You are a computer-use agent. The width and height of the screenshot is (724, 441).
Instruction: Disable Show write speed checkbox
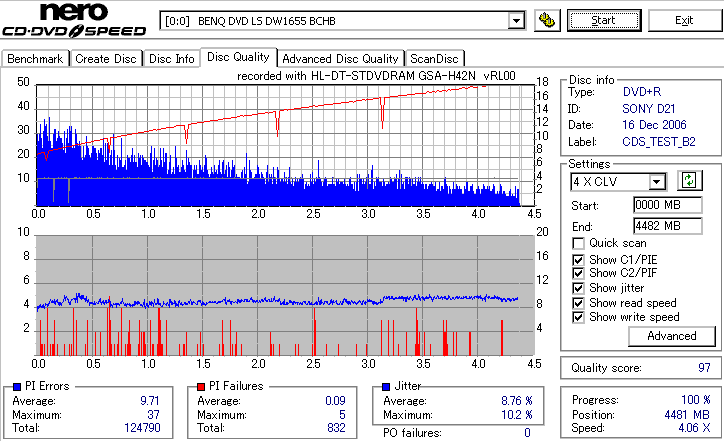[x=578, y=318]
